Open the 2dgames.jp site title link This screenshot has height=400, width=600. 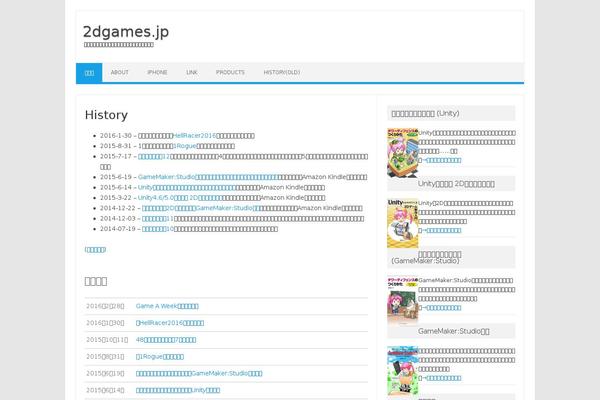(126, 32)
